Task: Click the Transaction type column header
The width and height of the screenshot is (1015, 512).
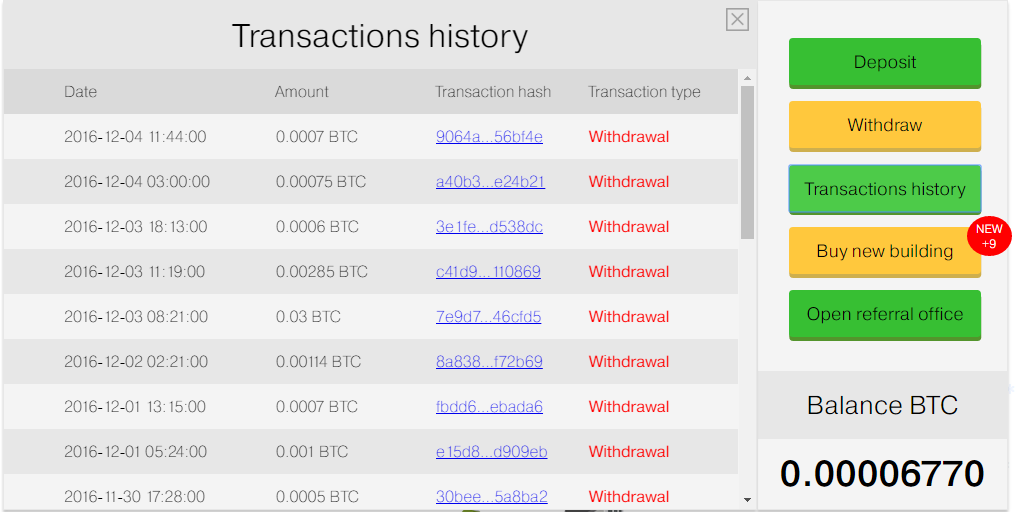Action: pos(644,92)
